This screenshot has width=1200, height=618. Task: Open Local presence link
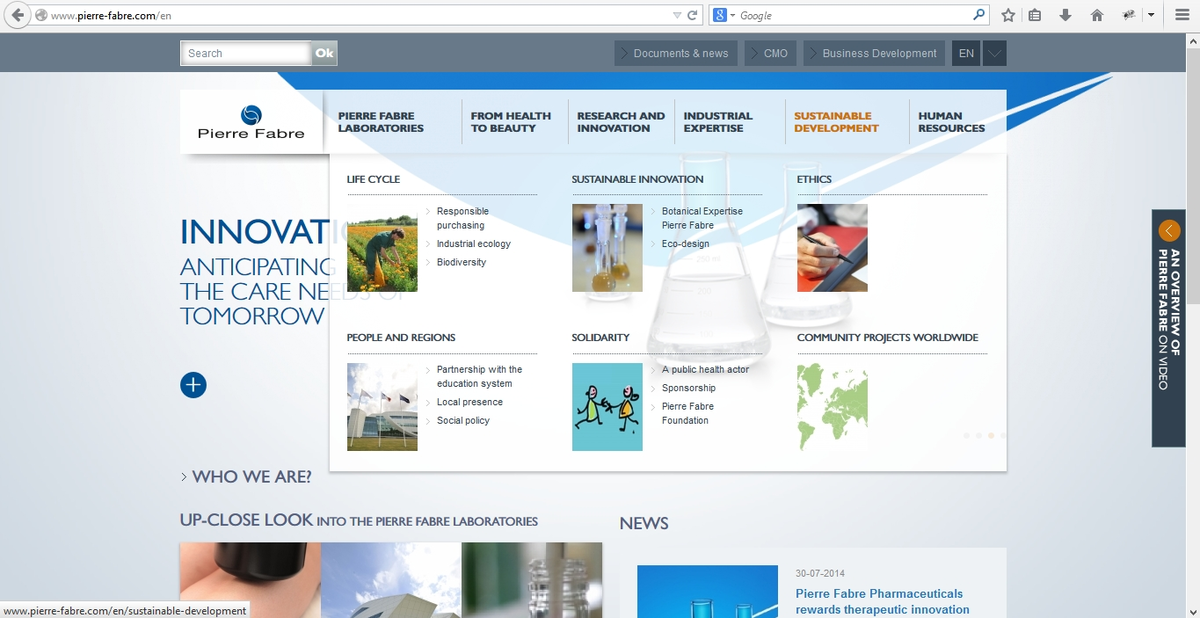coord(469,402)
